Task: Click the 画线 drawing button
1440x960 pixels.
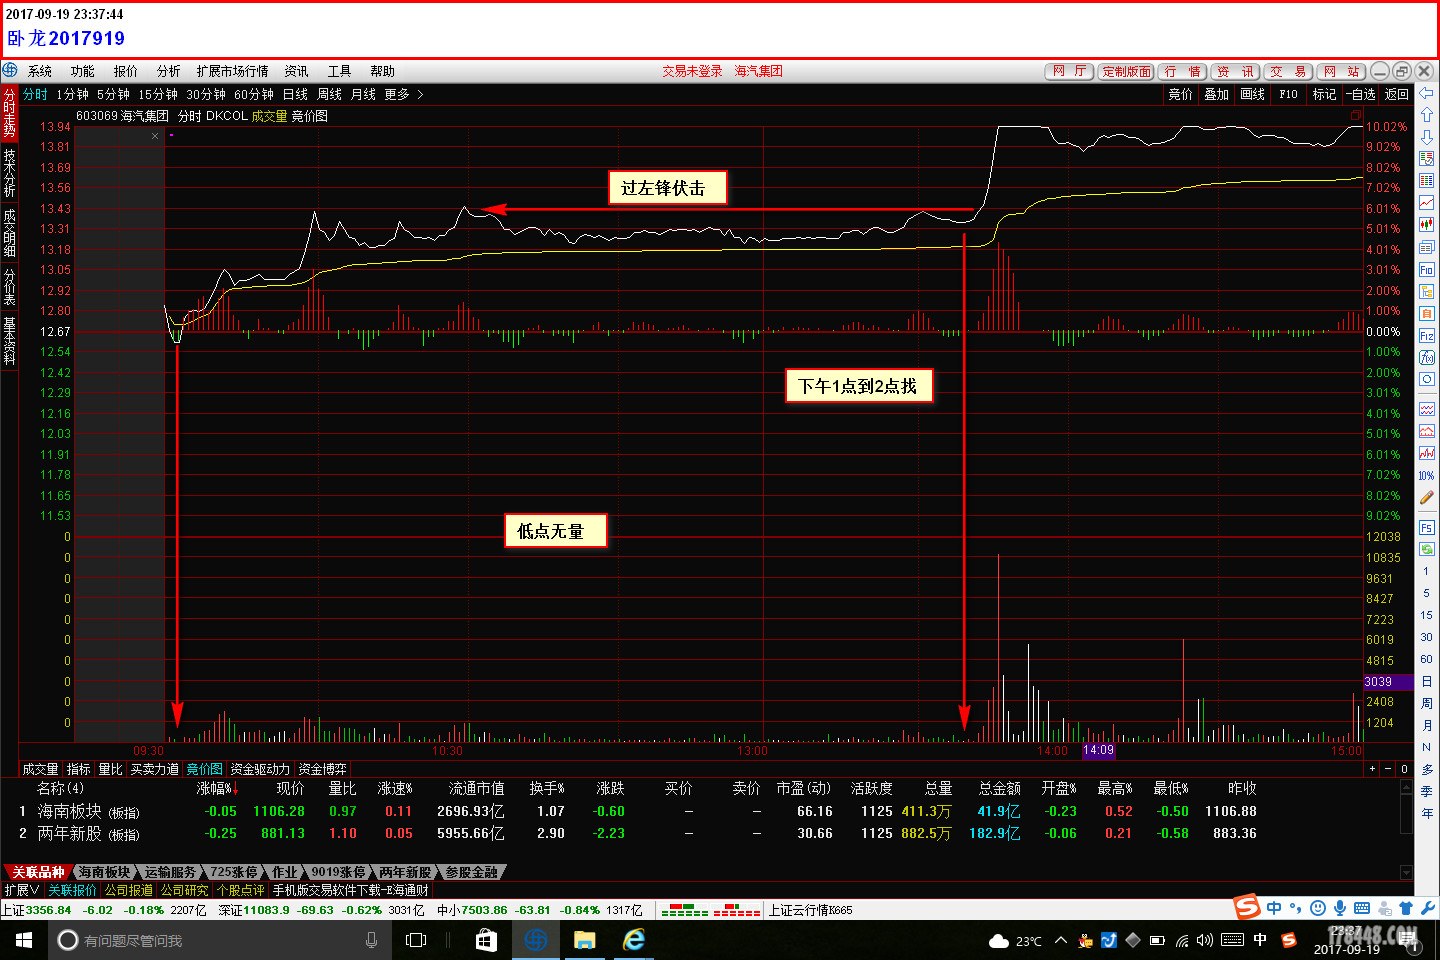Action: [x=1252, y=94]
